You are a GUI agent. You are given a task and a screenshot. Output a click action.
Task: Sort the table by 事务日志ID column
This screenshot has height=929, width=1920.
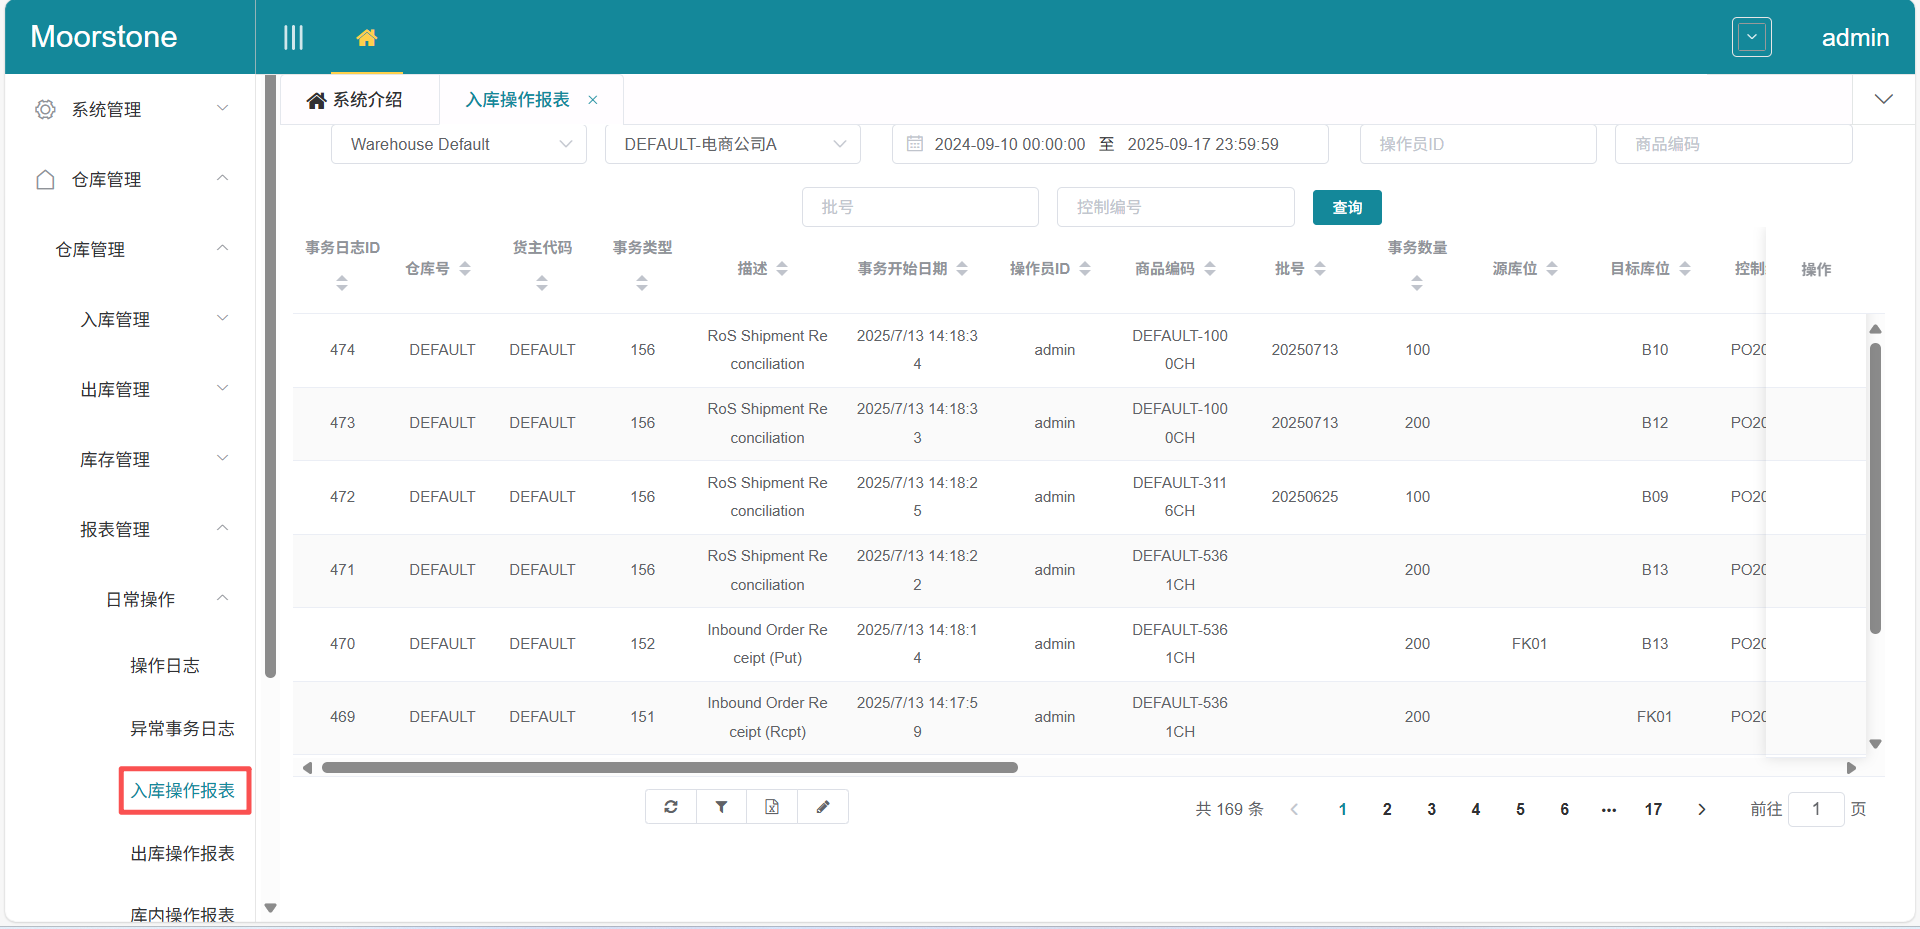[342, 283]
